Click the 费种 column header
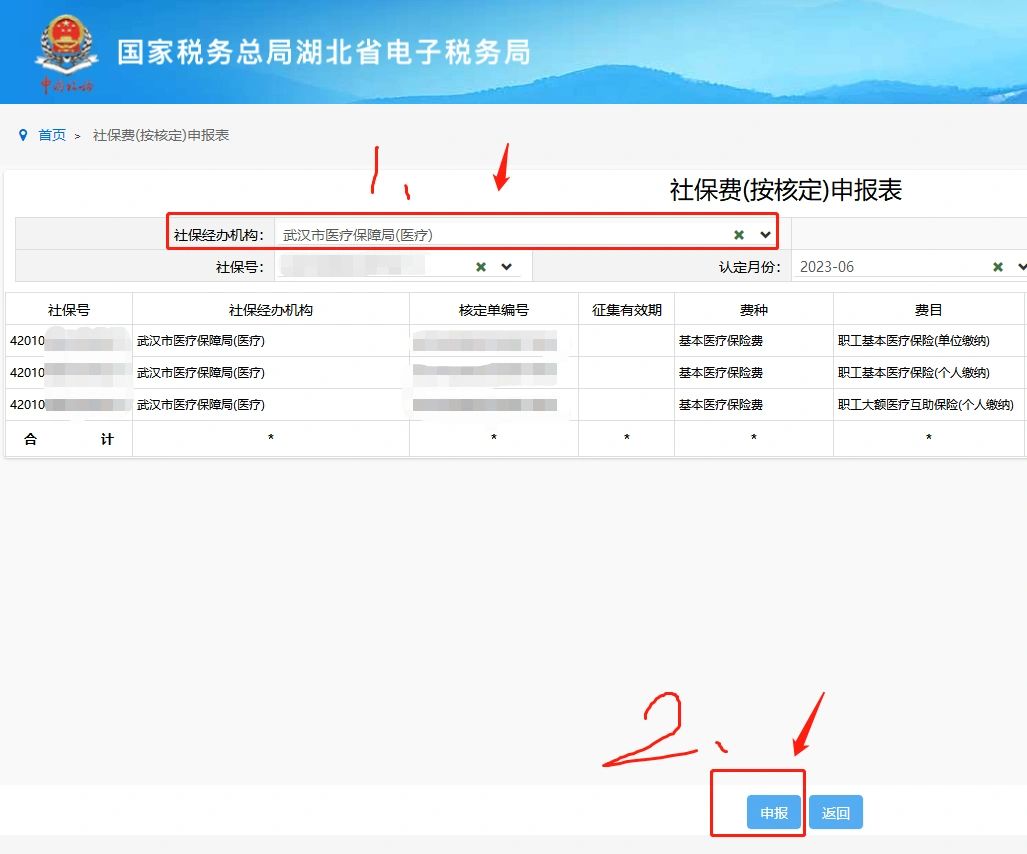1027x854 pixels. pos(754,310)
